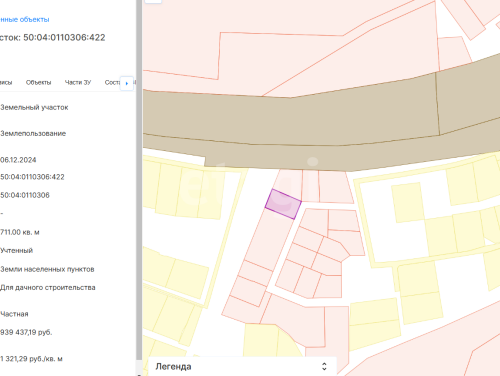500x376 pixels.
Task: Select unit cost 1 321,29 руб./кв. м
Action: pyautogui.click(x=31, y=359)
